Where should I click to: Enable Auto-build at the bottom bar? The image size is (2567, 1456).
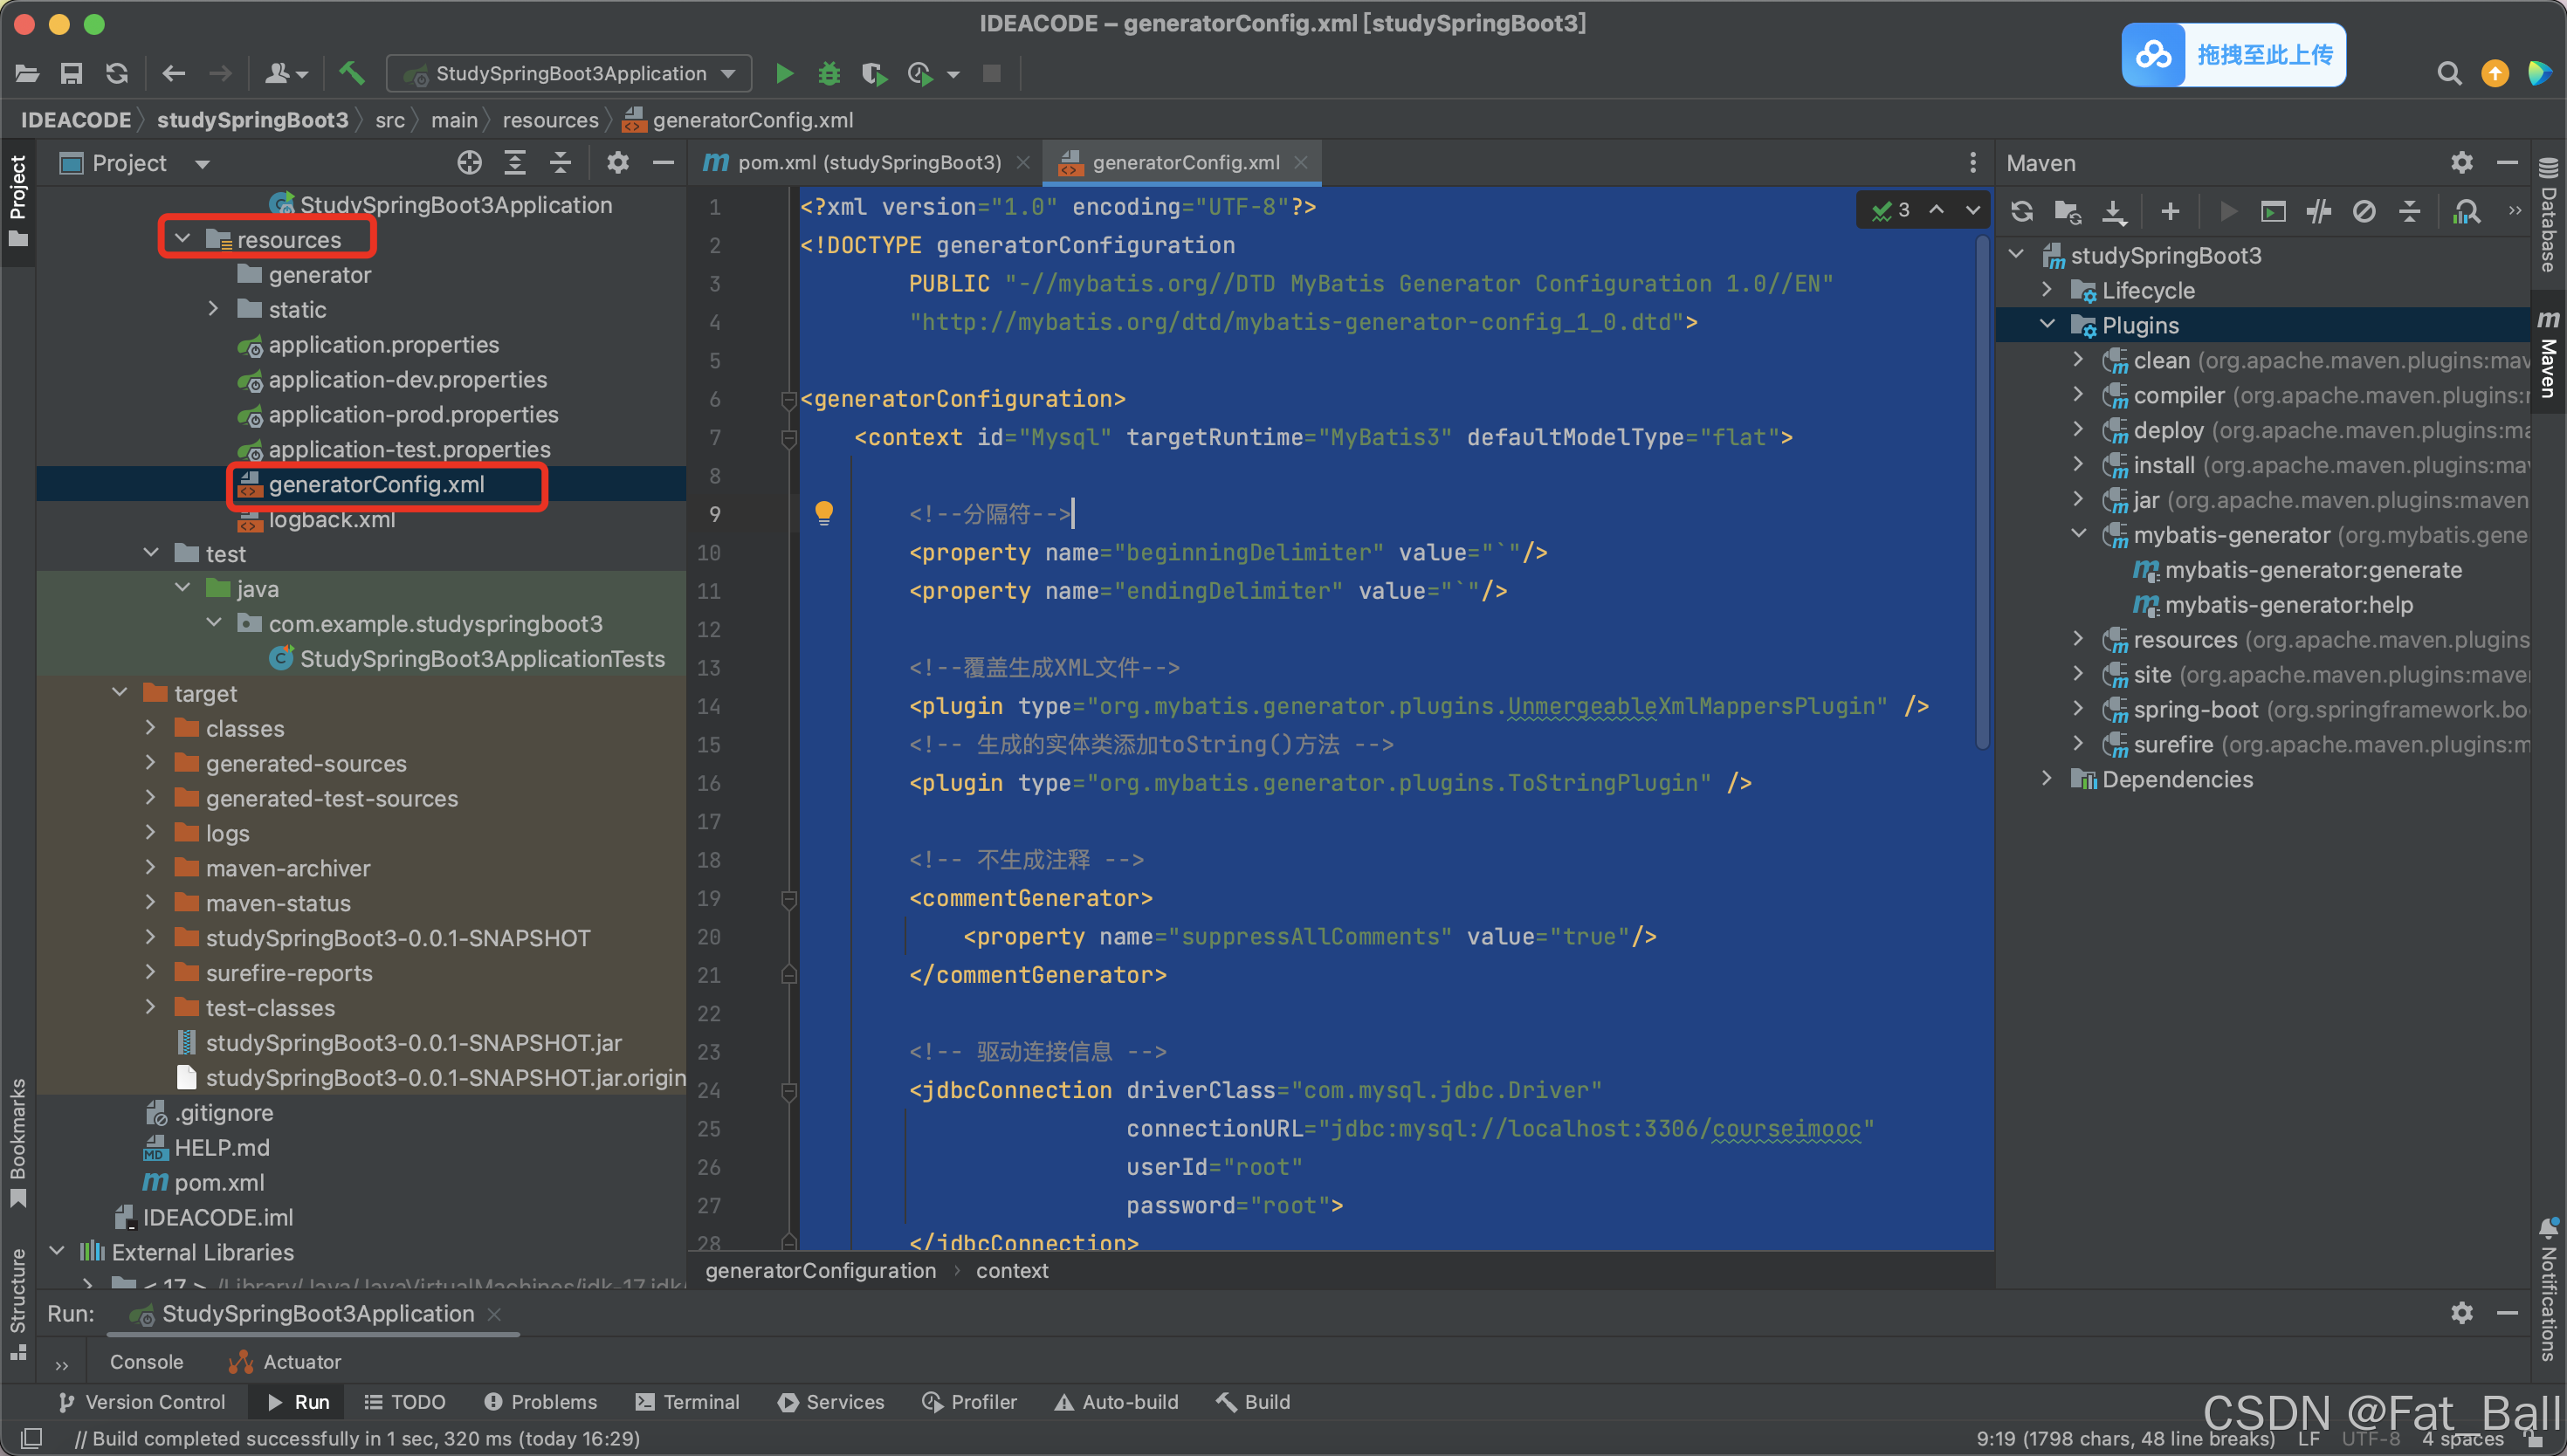[x=1116, y=1402]
